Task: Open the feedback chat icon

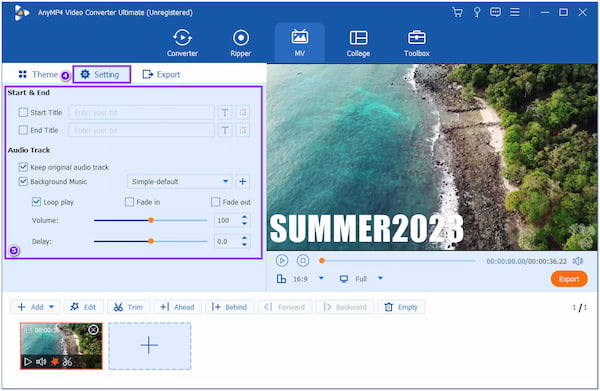Action: coord(496,13)
